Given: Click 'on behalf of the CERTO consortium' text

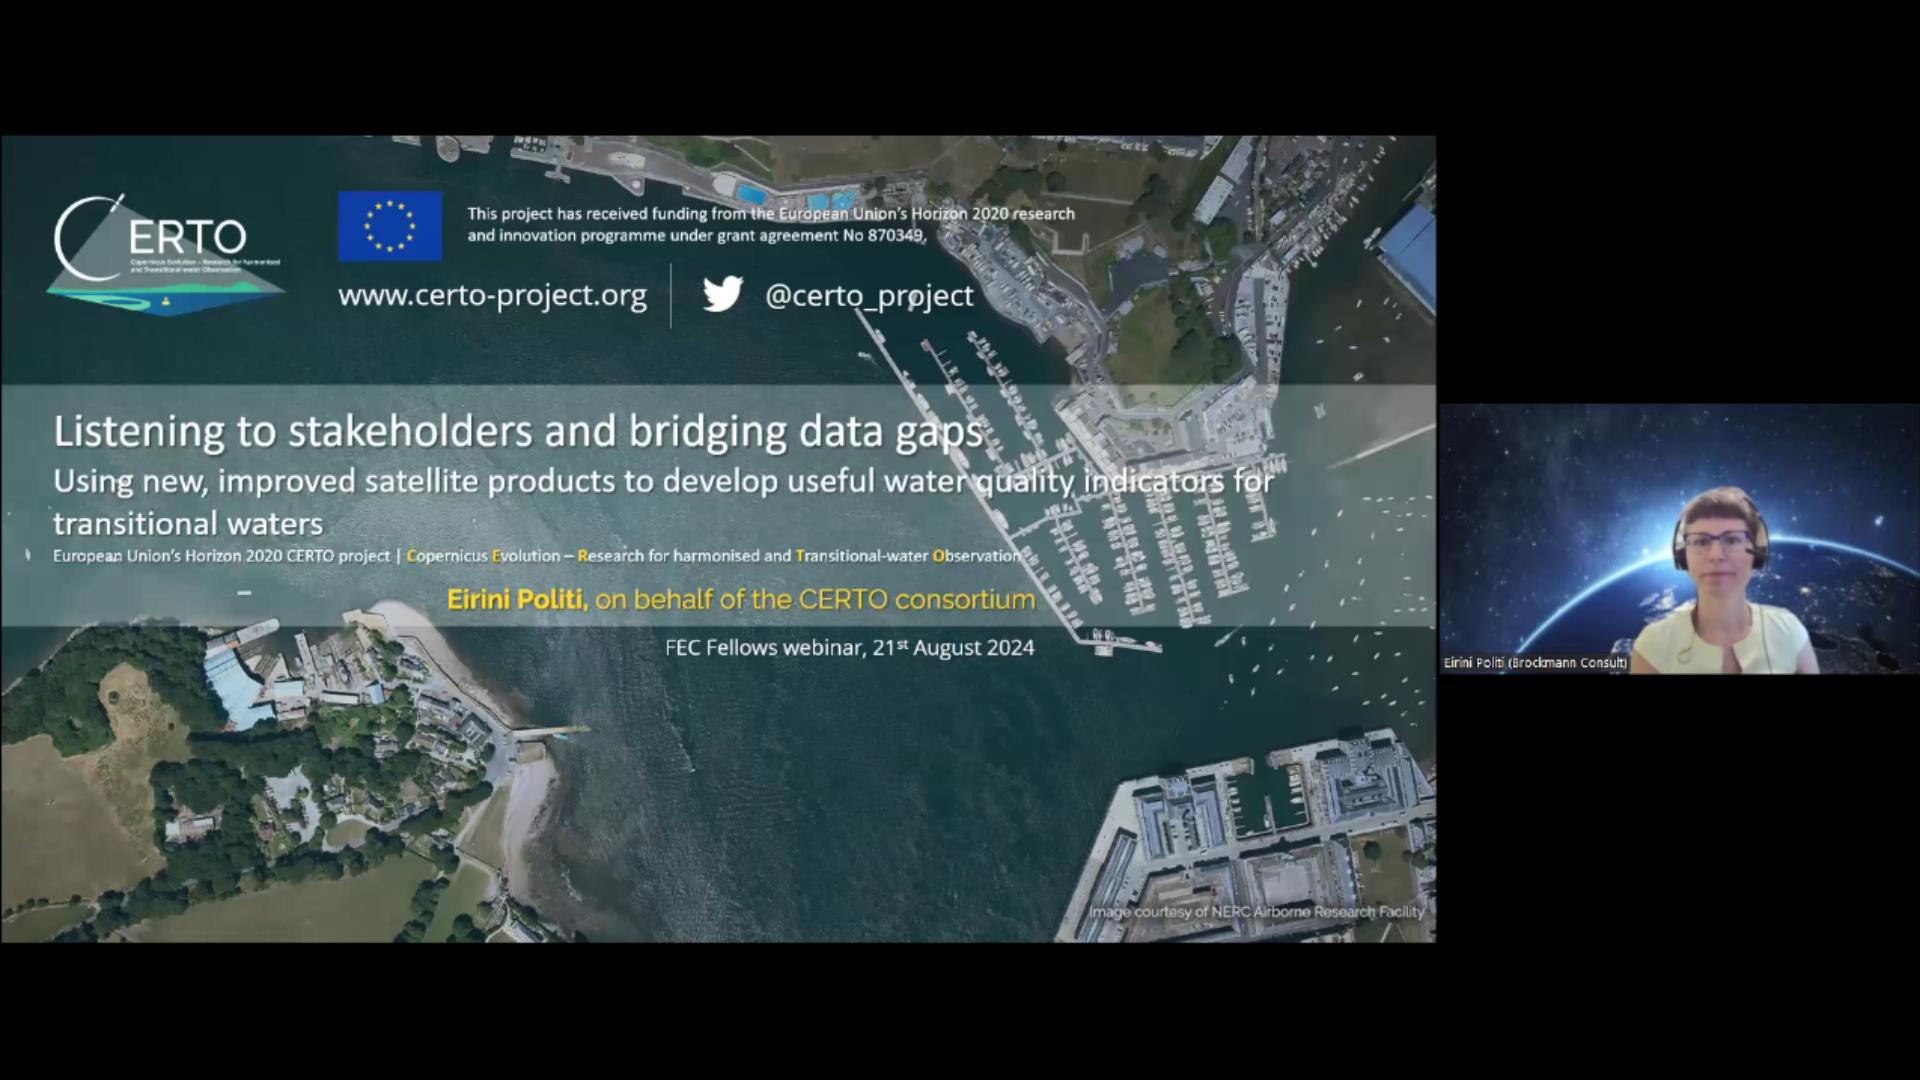Looking at the screenshot, I should (814, 599).
